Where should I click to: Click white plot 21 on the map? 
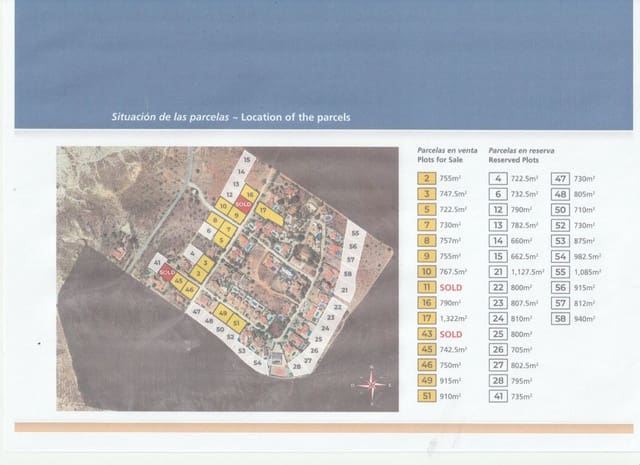point(345,290)
